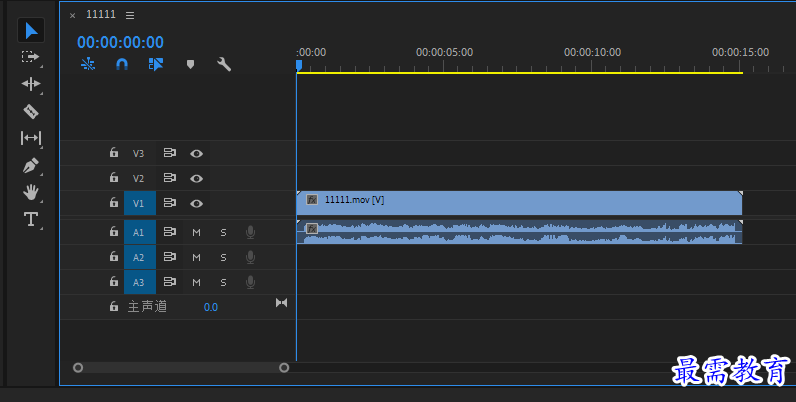Target track V3 header

click(139, 153)
